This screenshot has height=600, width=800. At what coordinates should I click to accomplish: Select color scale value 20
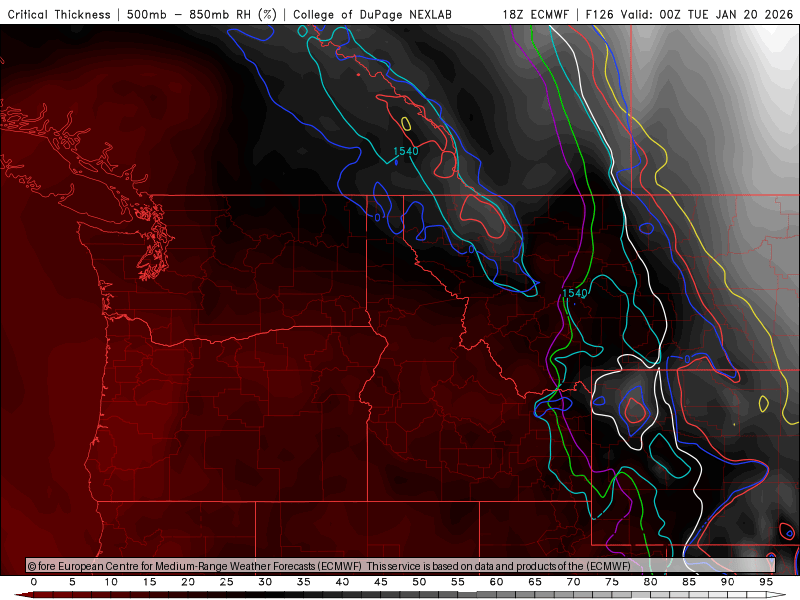[188, 582]
